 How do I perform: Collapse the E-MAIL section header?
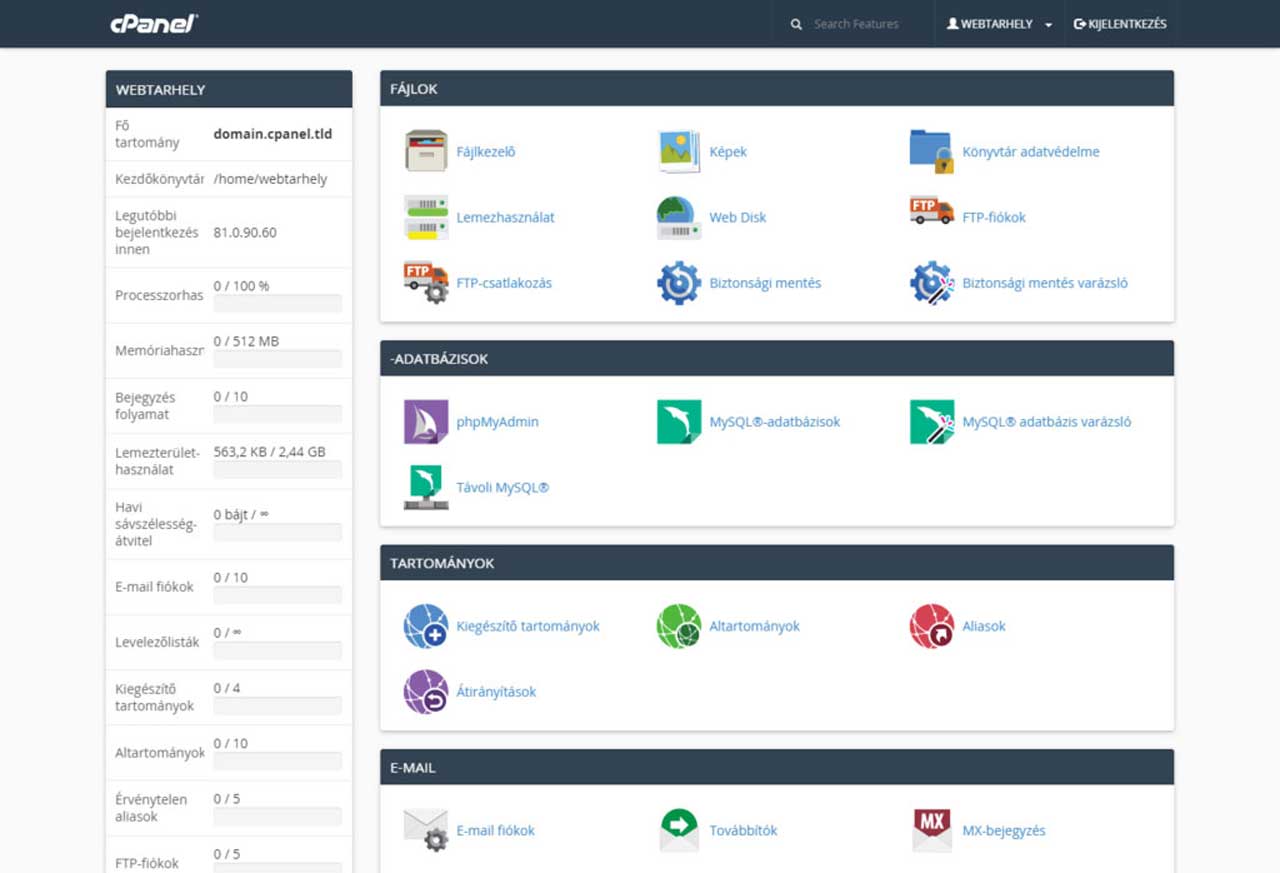[x=777, y=768]
